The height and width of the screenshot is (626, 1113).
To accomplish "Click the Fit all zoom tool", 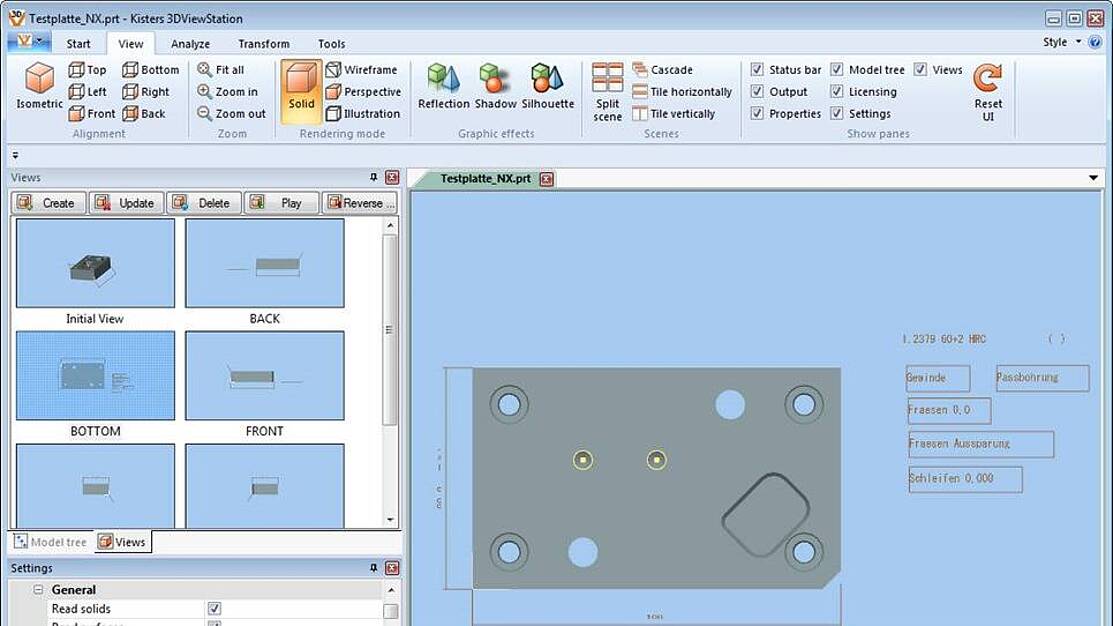I will coord(221,70).
